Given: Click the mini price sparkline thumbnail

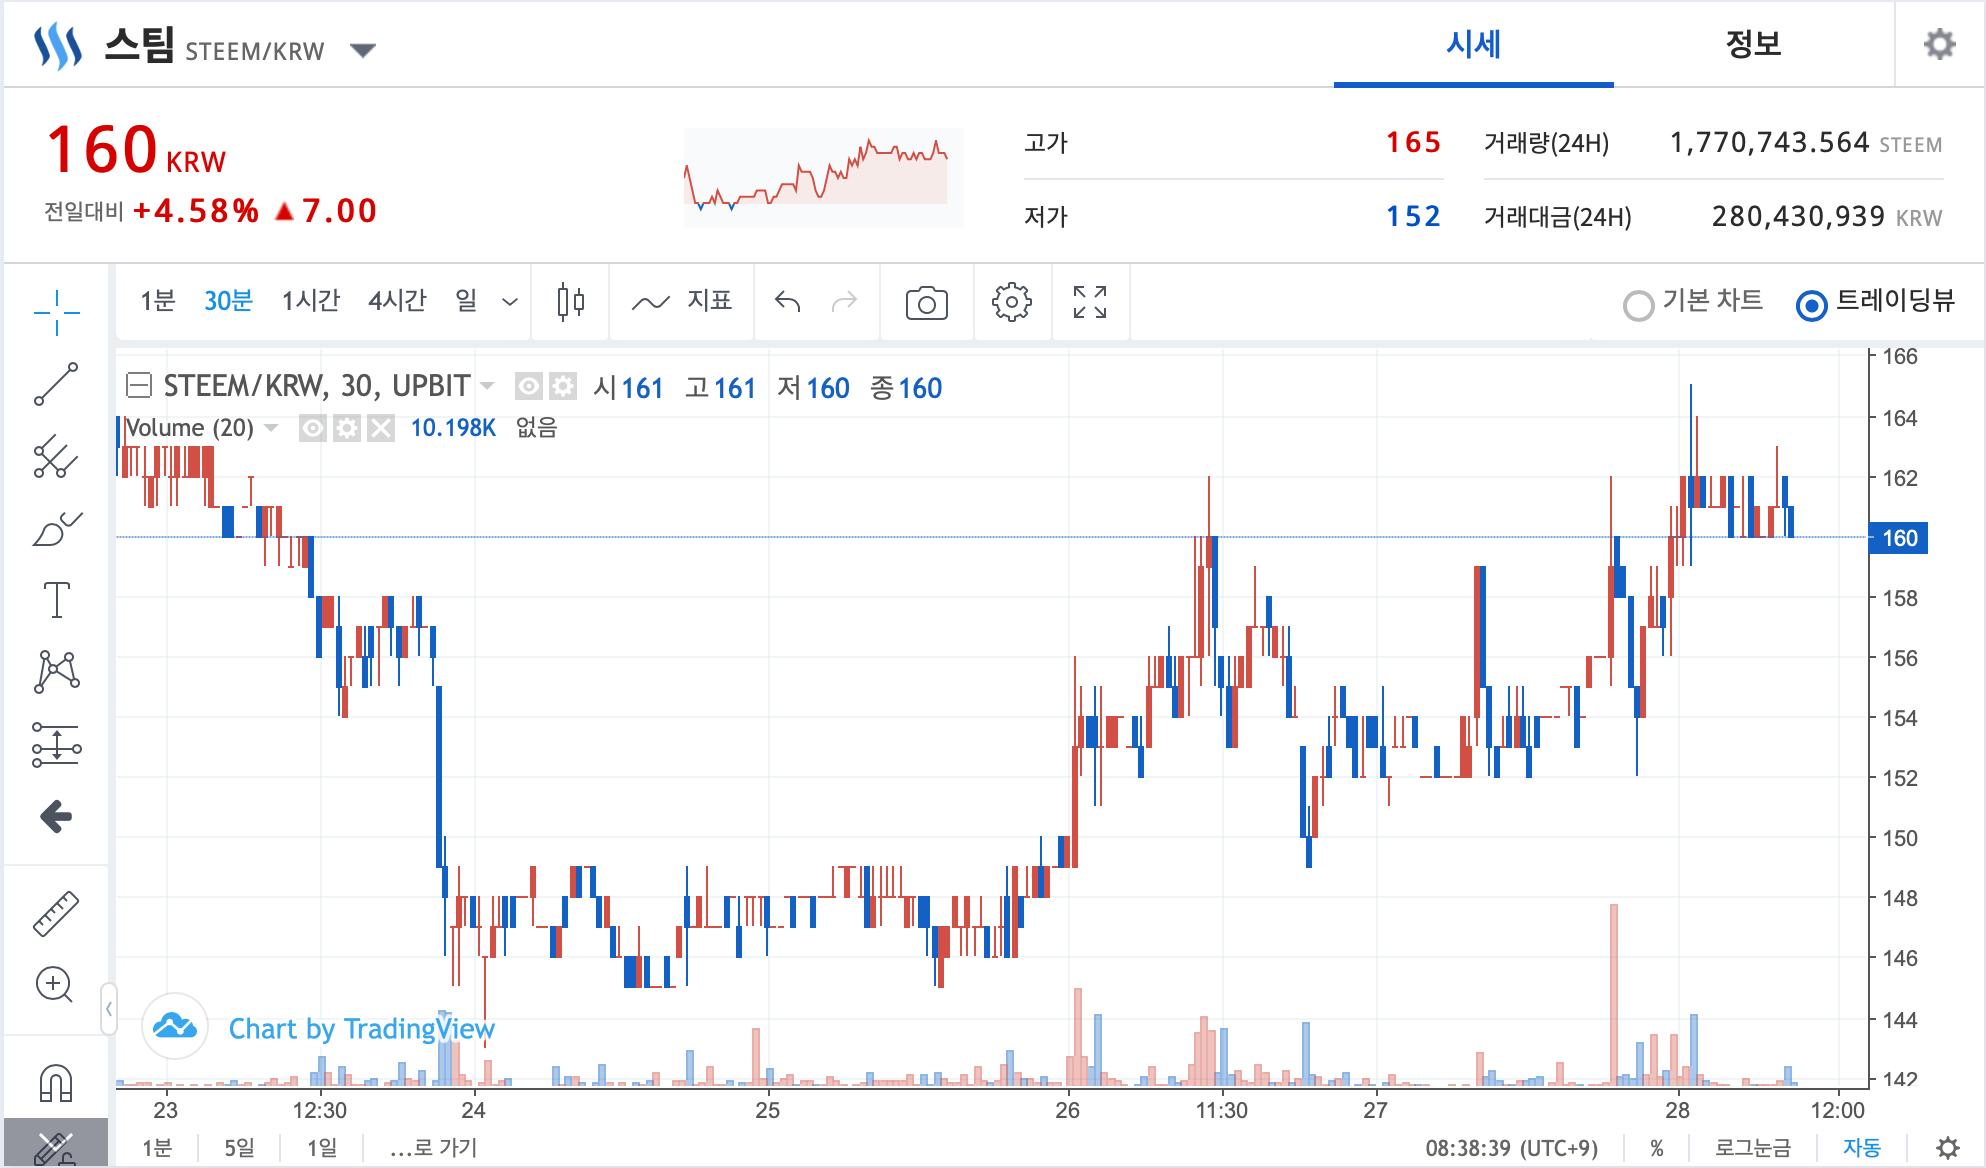Looking at the screenshot, I should click(823, 177).
